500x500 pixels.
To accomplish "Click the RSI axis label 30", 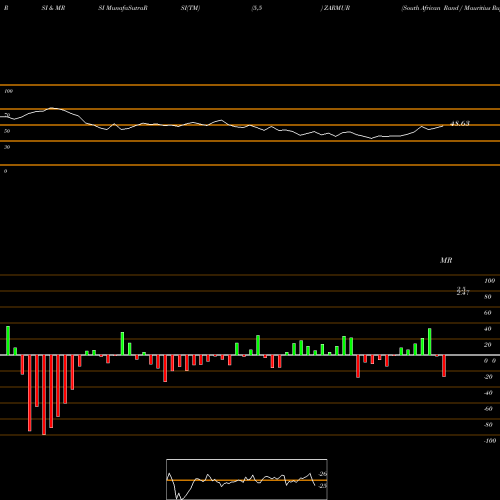I will pyautogui.click(x=7, y=147).
